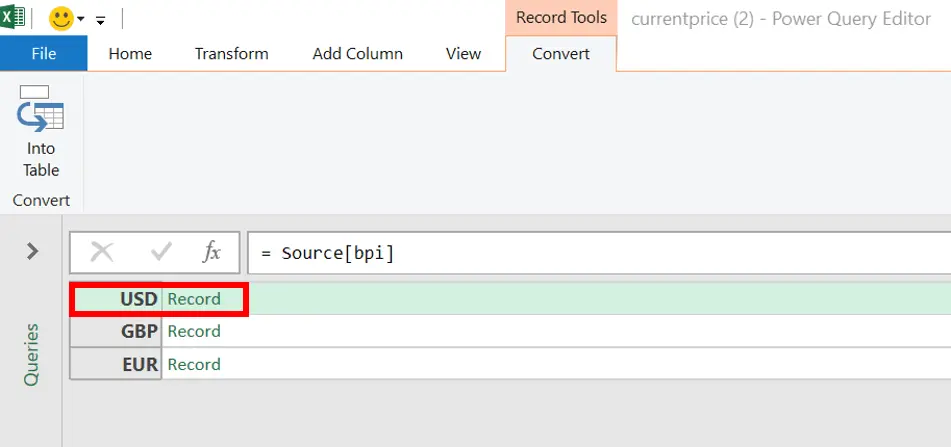Select the GBP row header

pyautogui.click(x=116, y=331)
